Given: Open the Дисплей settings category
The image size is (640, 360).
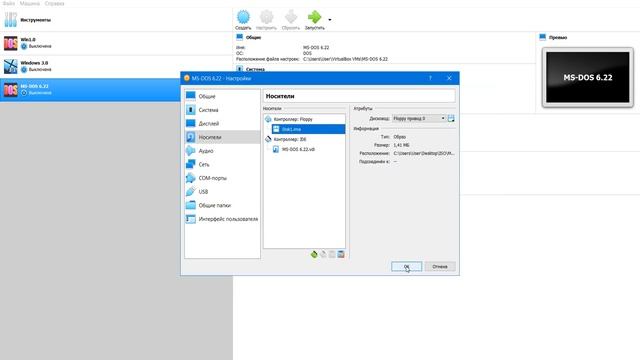Looking at the screenshot, I should pos(222,124).
